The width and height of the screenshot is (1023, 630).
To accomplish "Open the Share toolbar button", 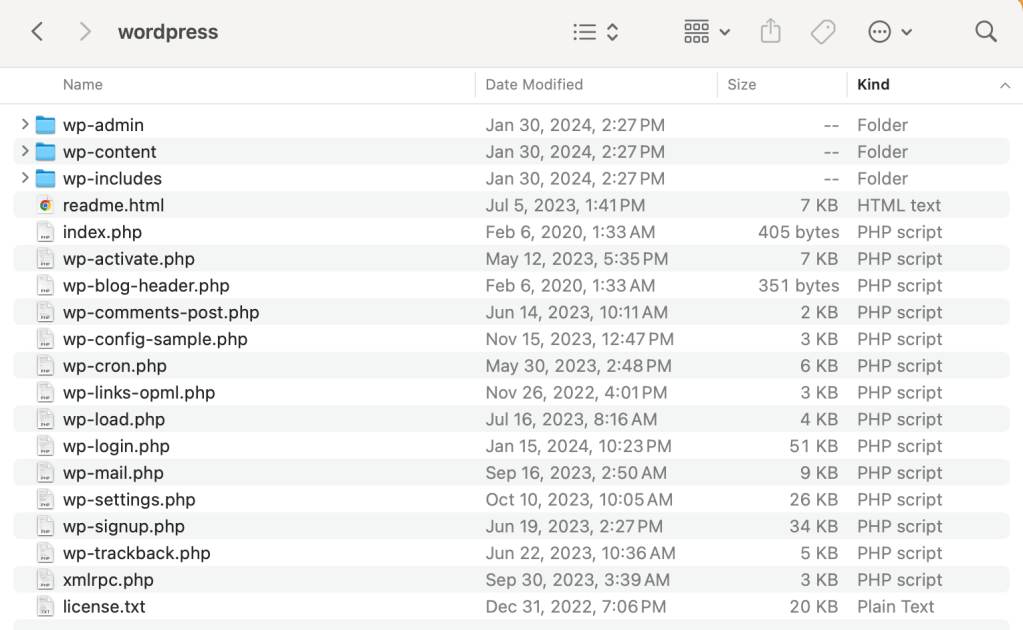I will point(770,32).
